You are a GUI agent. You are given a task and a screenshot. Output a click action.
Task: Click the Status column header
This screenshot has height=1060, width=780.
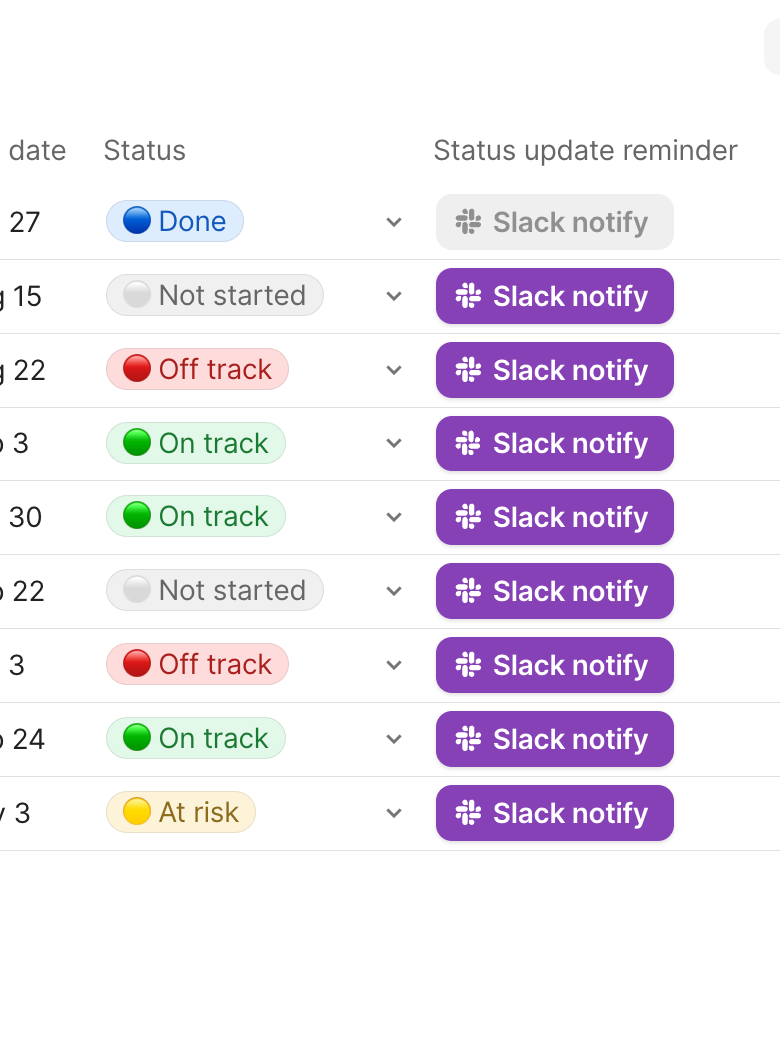click(145, 151)
